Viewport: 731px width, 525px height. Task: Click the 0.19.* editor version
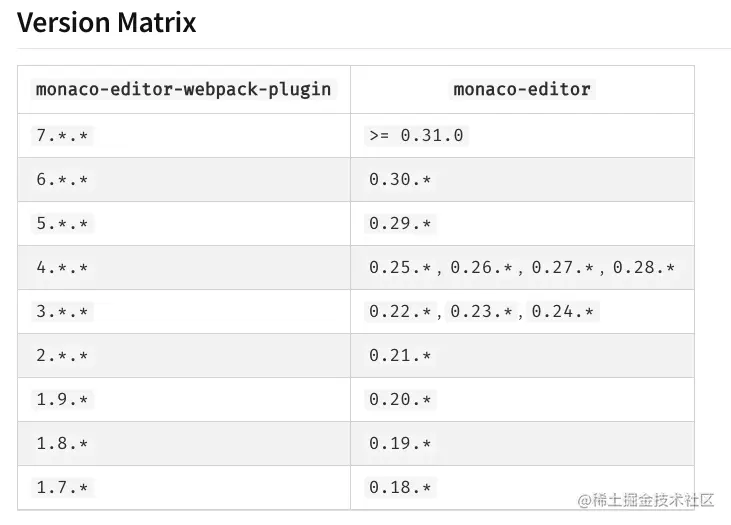(400, 443)
